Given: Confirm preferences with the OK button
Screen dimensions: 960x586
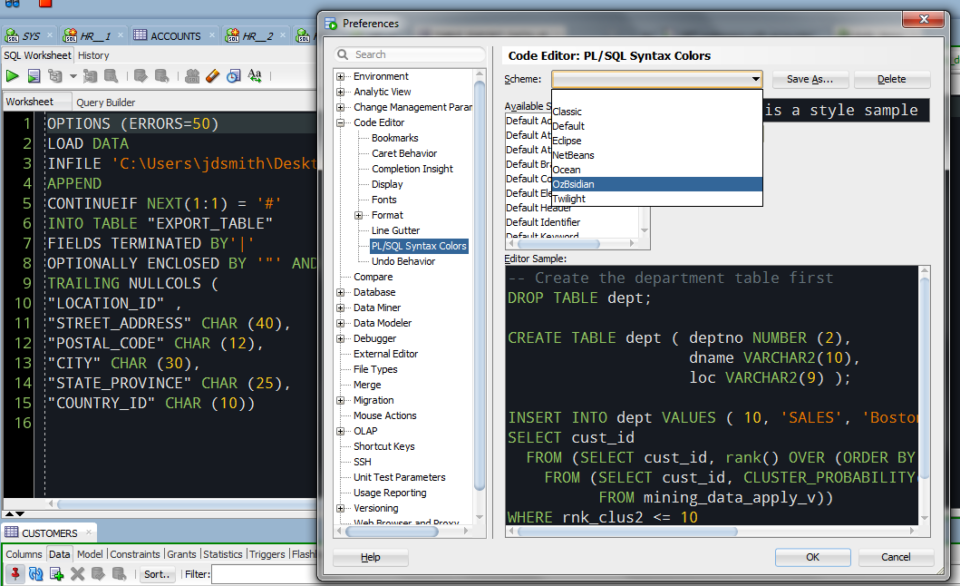Looking at the screenshot, I should pos(812,557).
